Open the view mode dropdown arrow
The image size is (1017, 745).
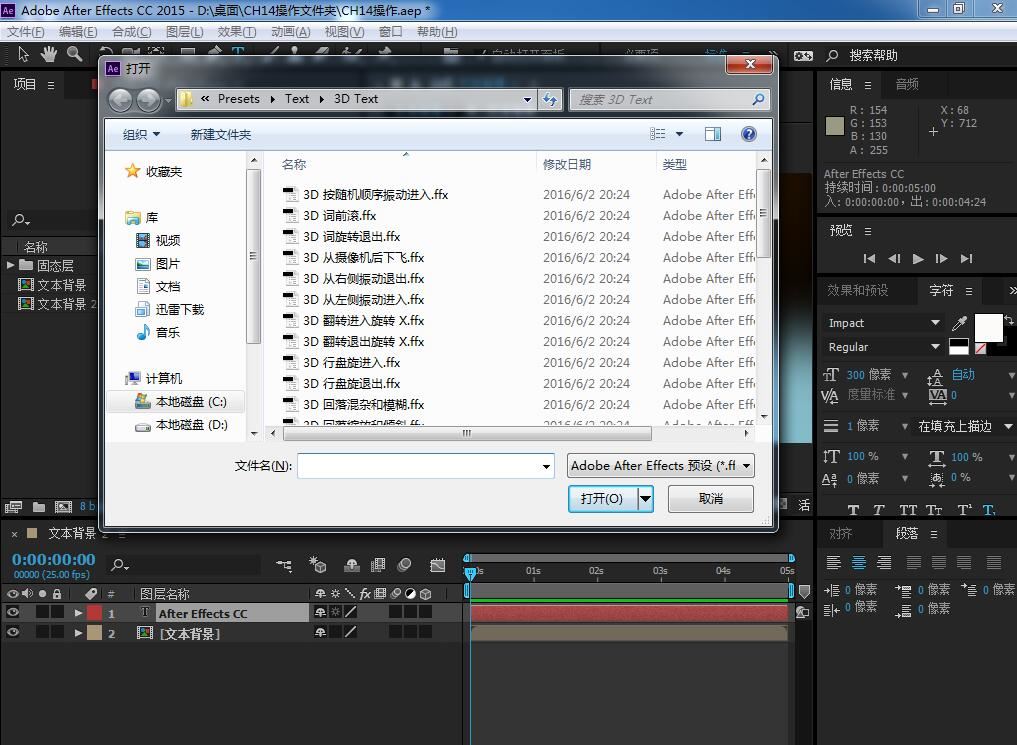[x=679, y=134]
